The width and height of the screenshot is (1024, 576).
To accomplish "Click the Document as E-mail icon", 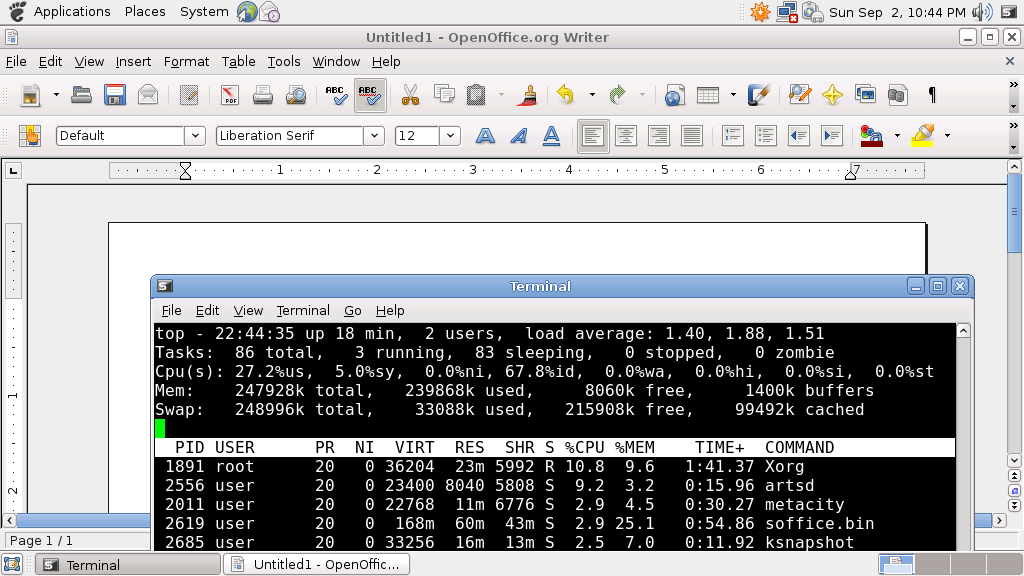I will tap(148, 95).
